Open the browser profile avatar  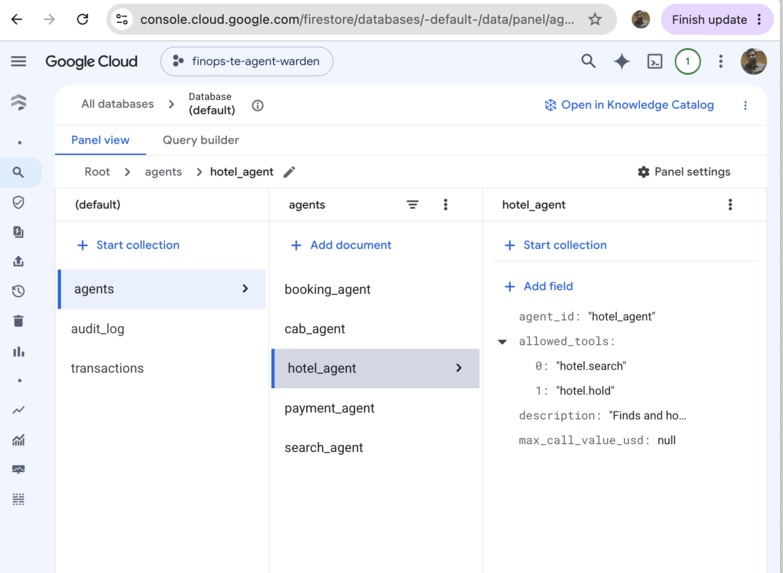point(641,19)
